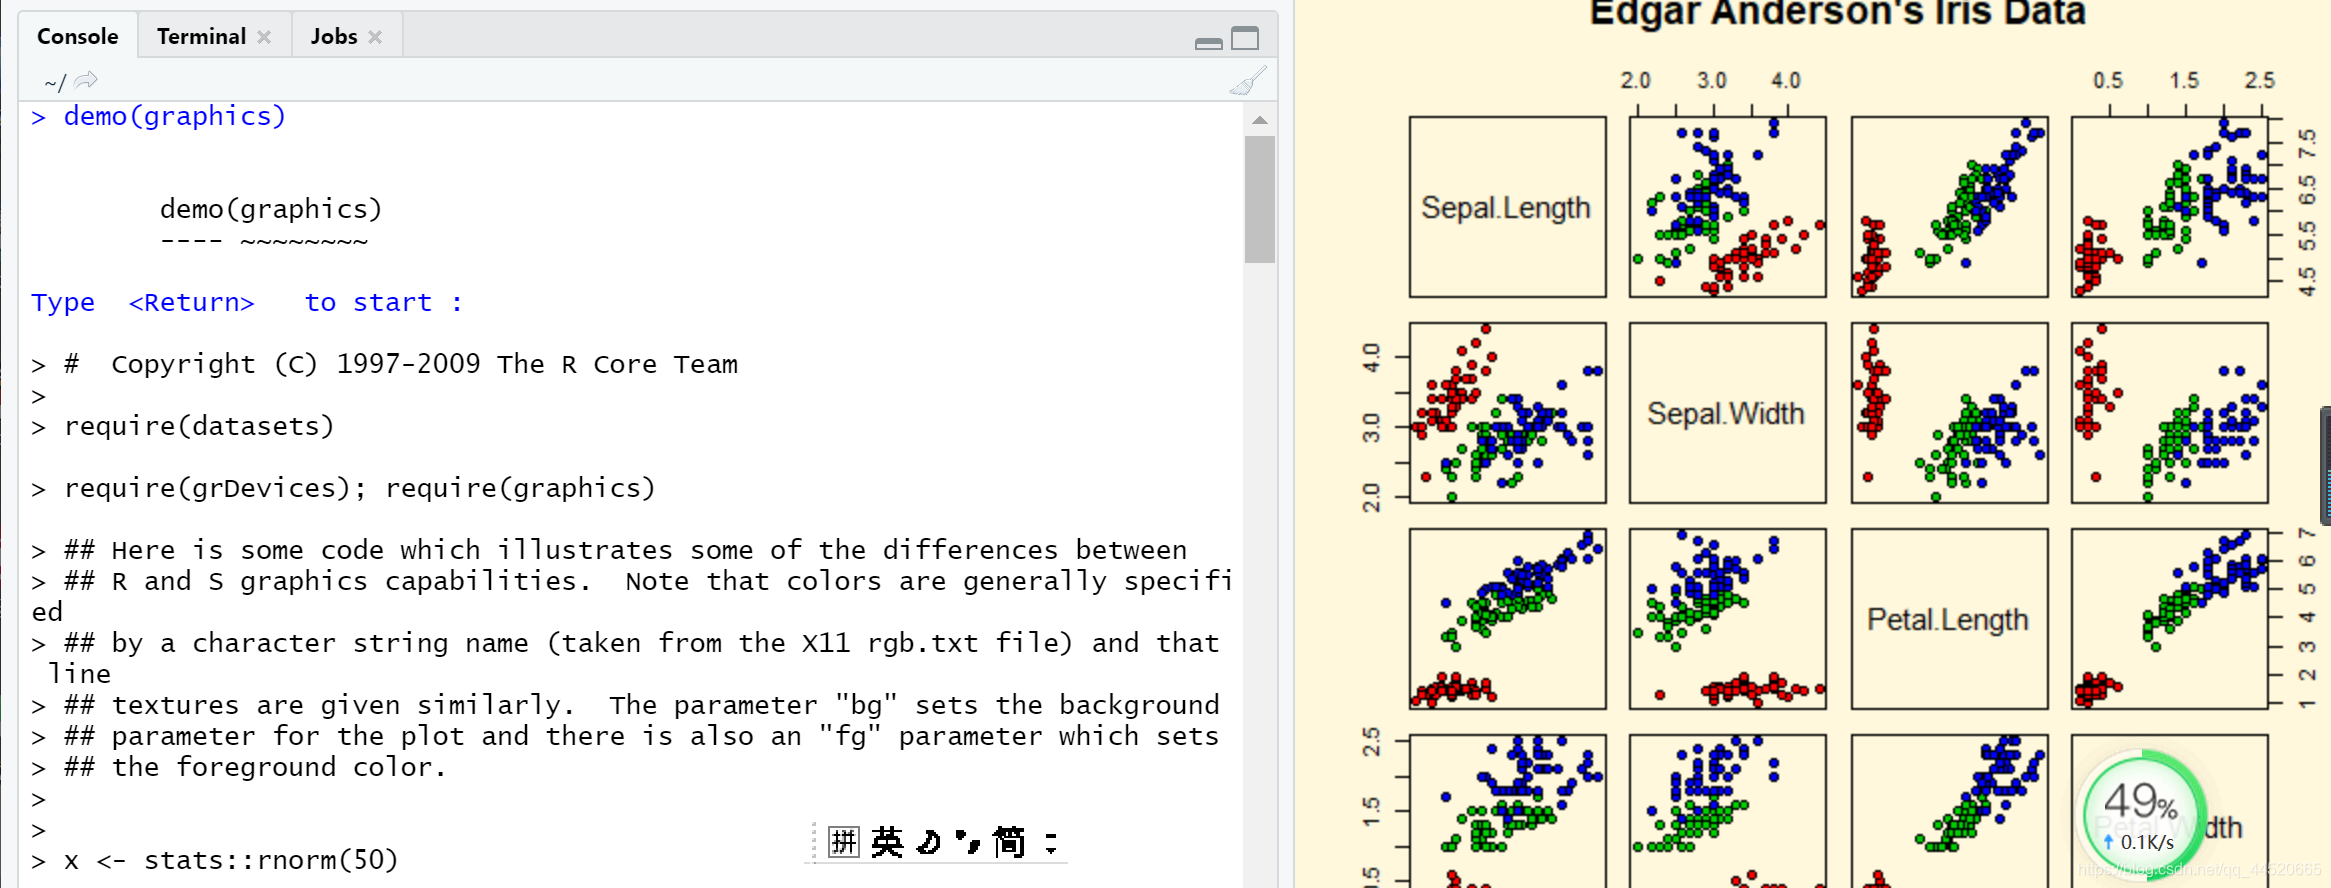
Task: Toggle the IME 英 English mode icon
Action: point(887,842)
